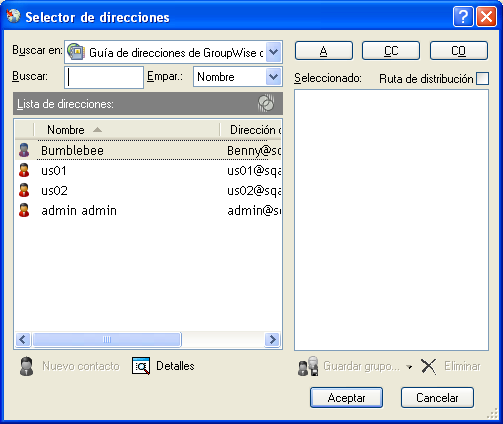
Task: Click the Benny@ email address cell
Action: point(254,151)
